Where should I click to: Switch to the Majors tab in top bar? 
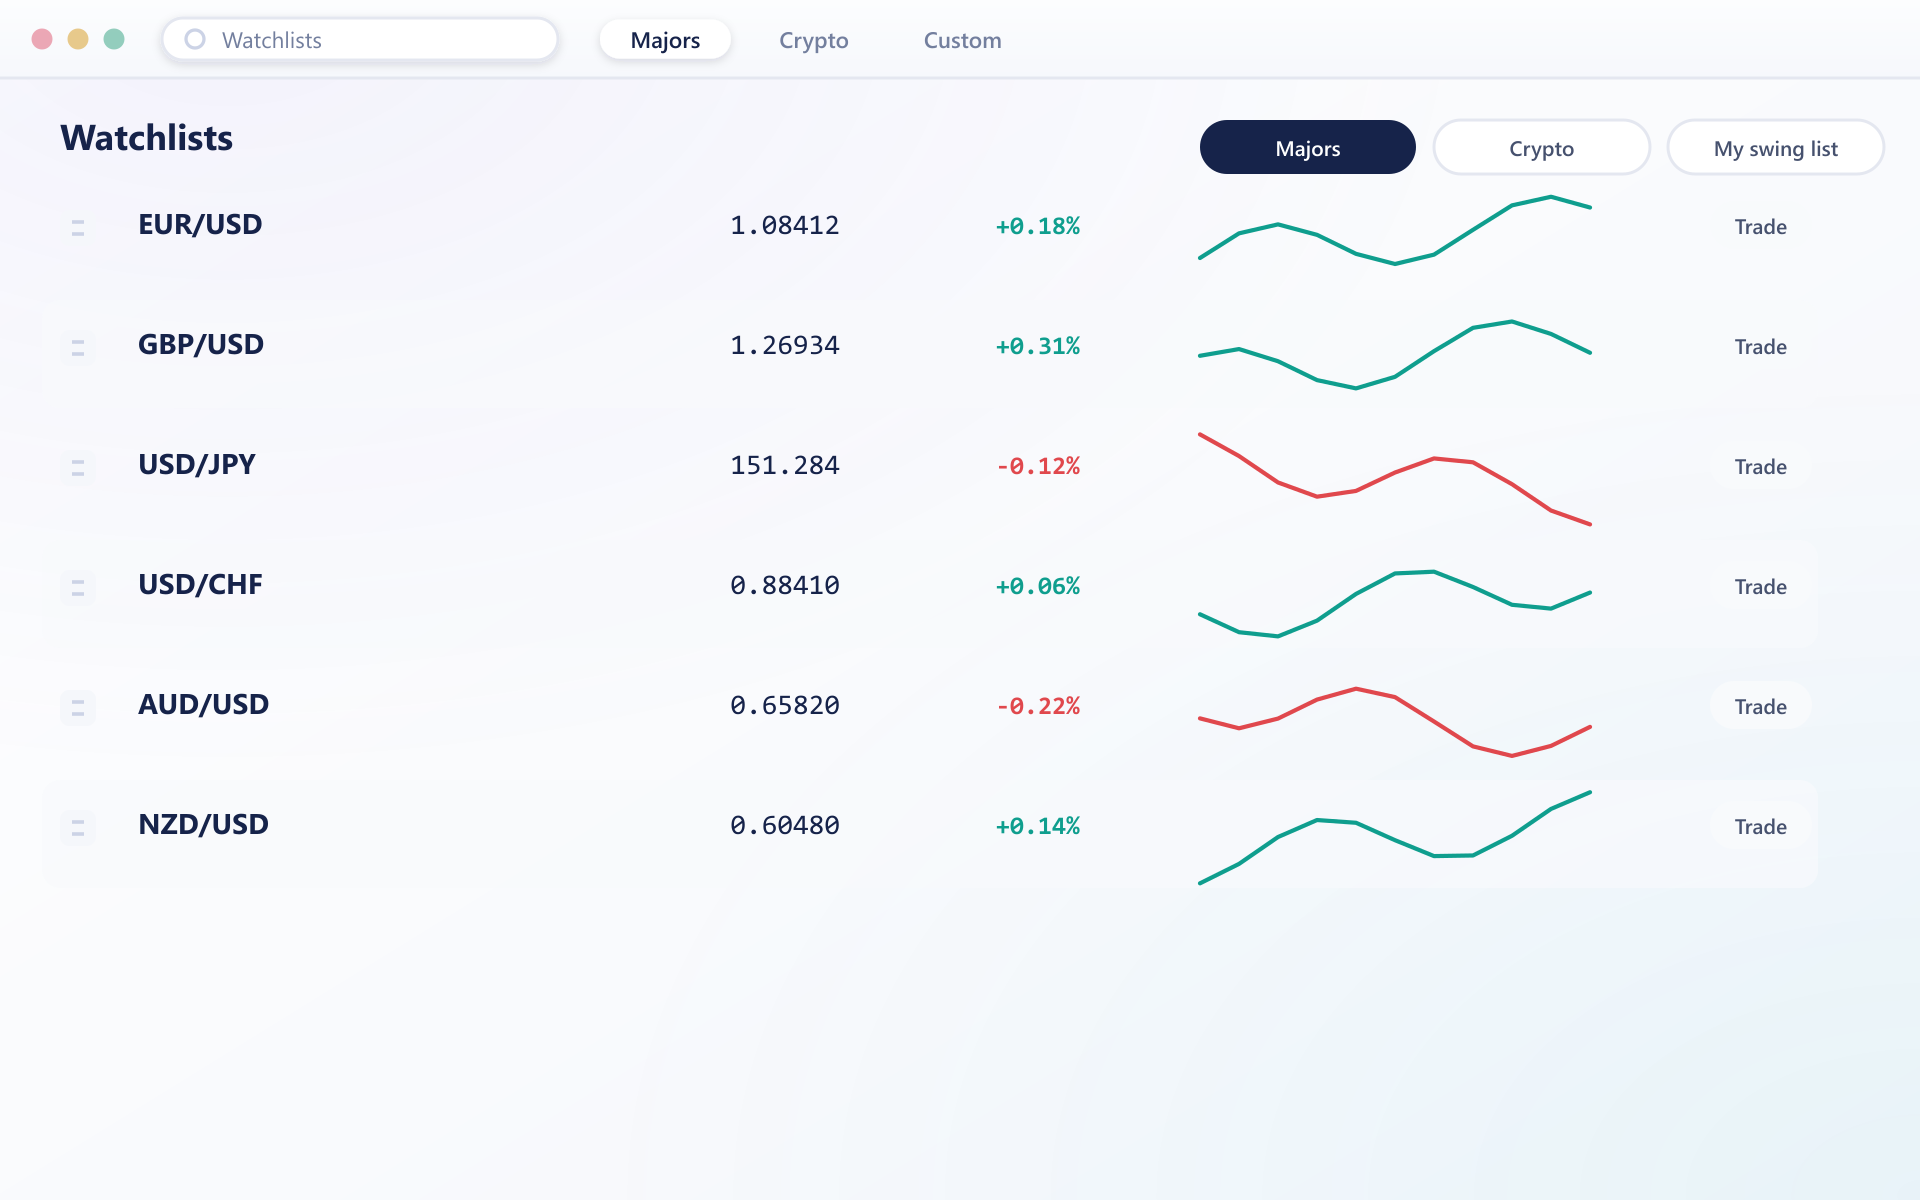pyautogui.click(x=665, y=40)
